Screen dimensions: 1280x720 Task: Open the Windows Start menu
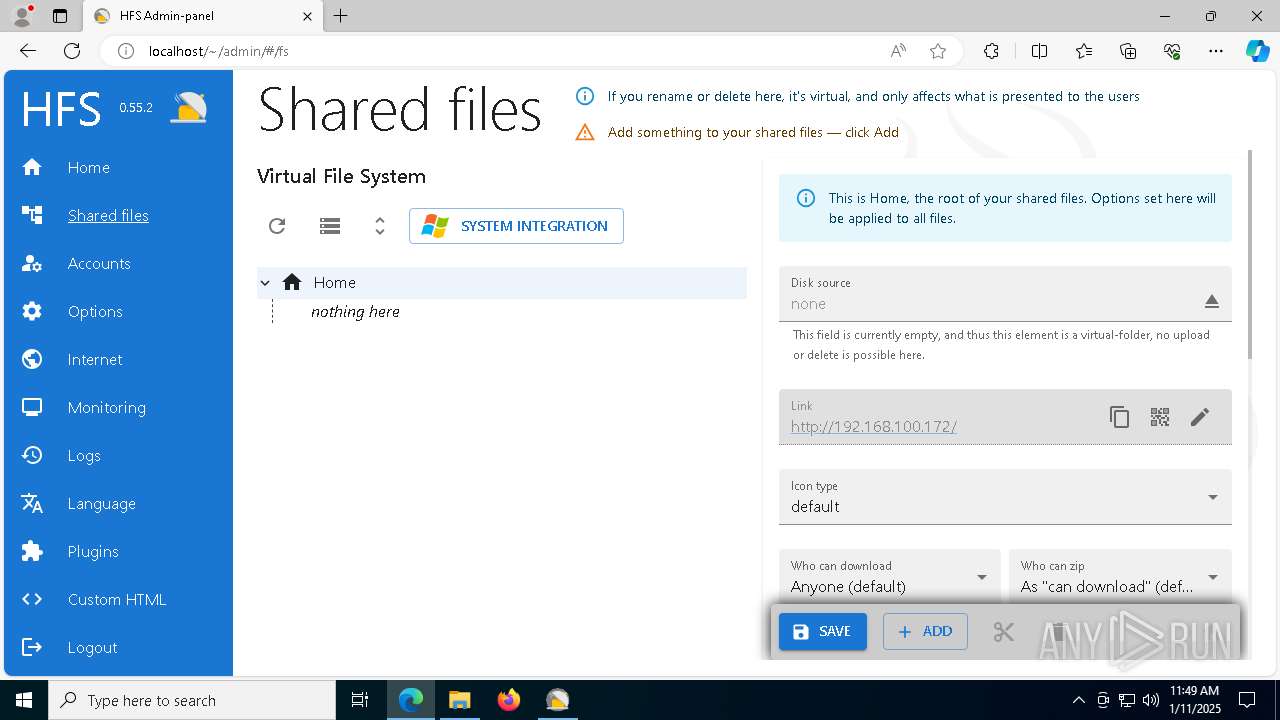click(x=24, y=700)
